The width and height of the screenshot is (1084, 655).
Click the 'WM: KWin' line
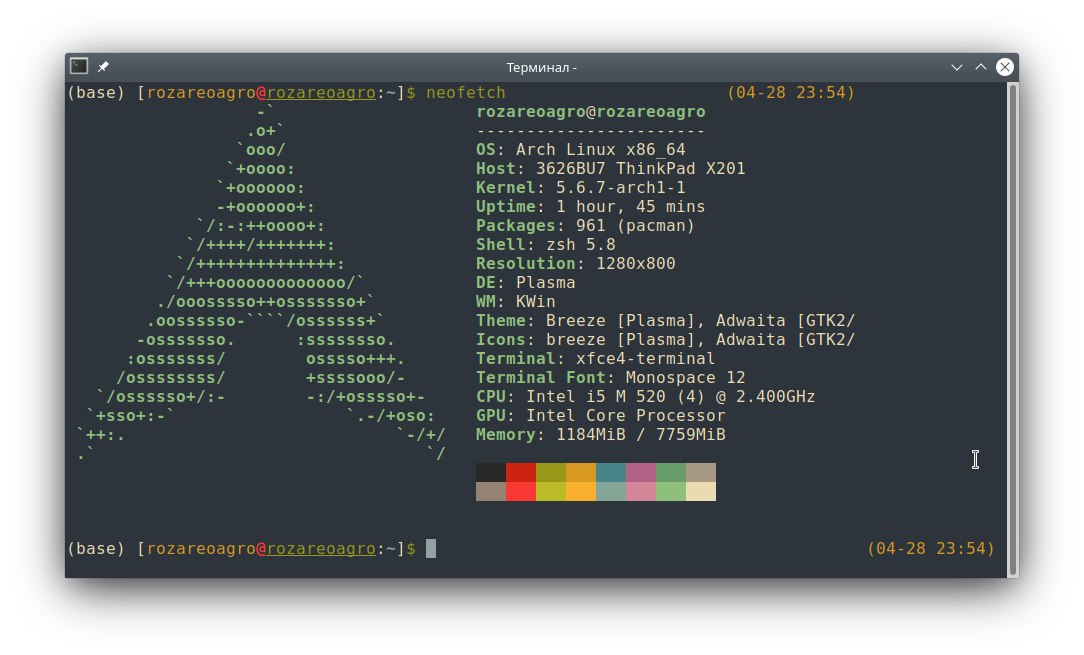516,302
